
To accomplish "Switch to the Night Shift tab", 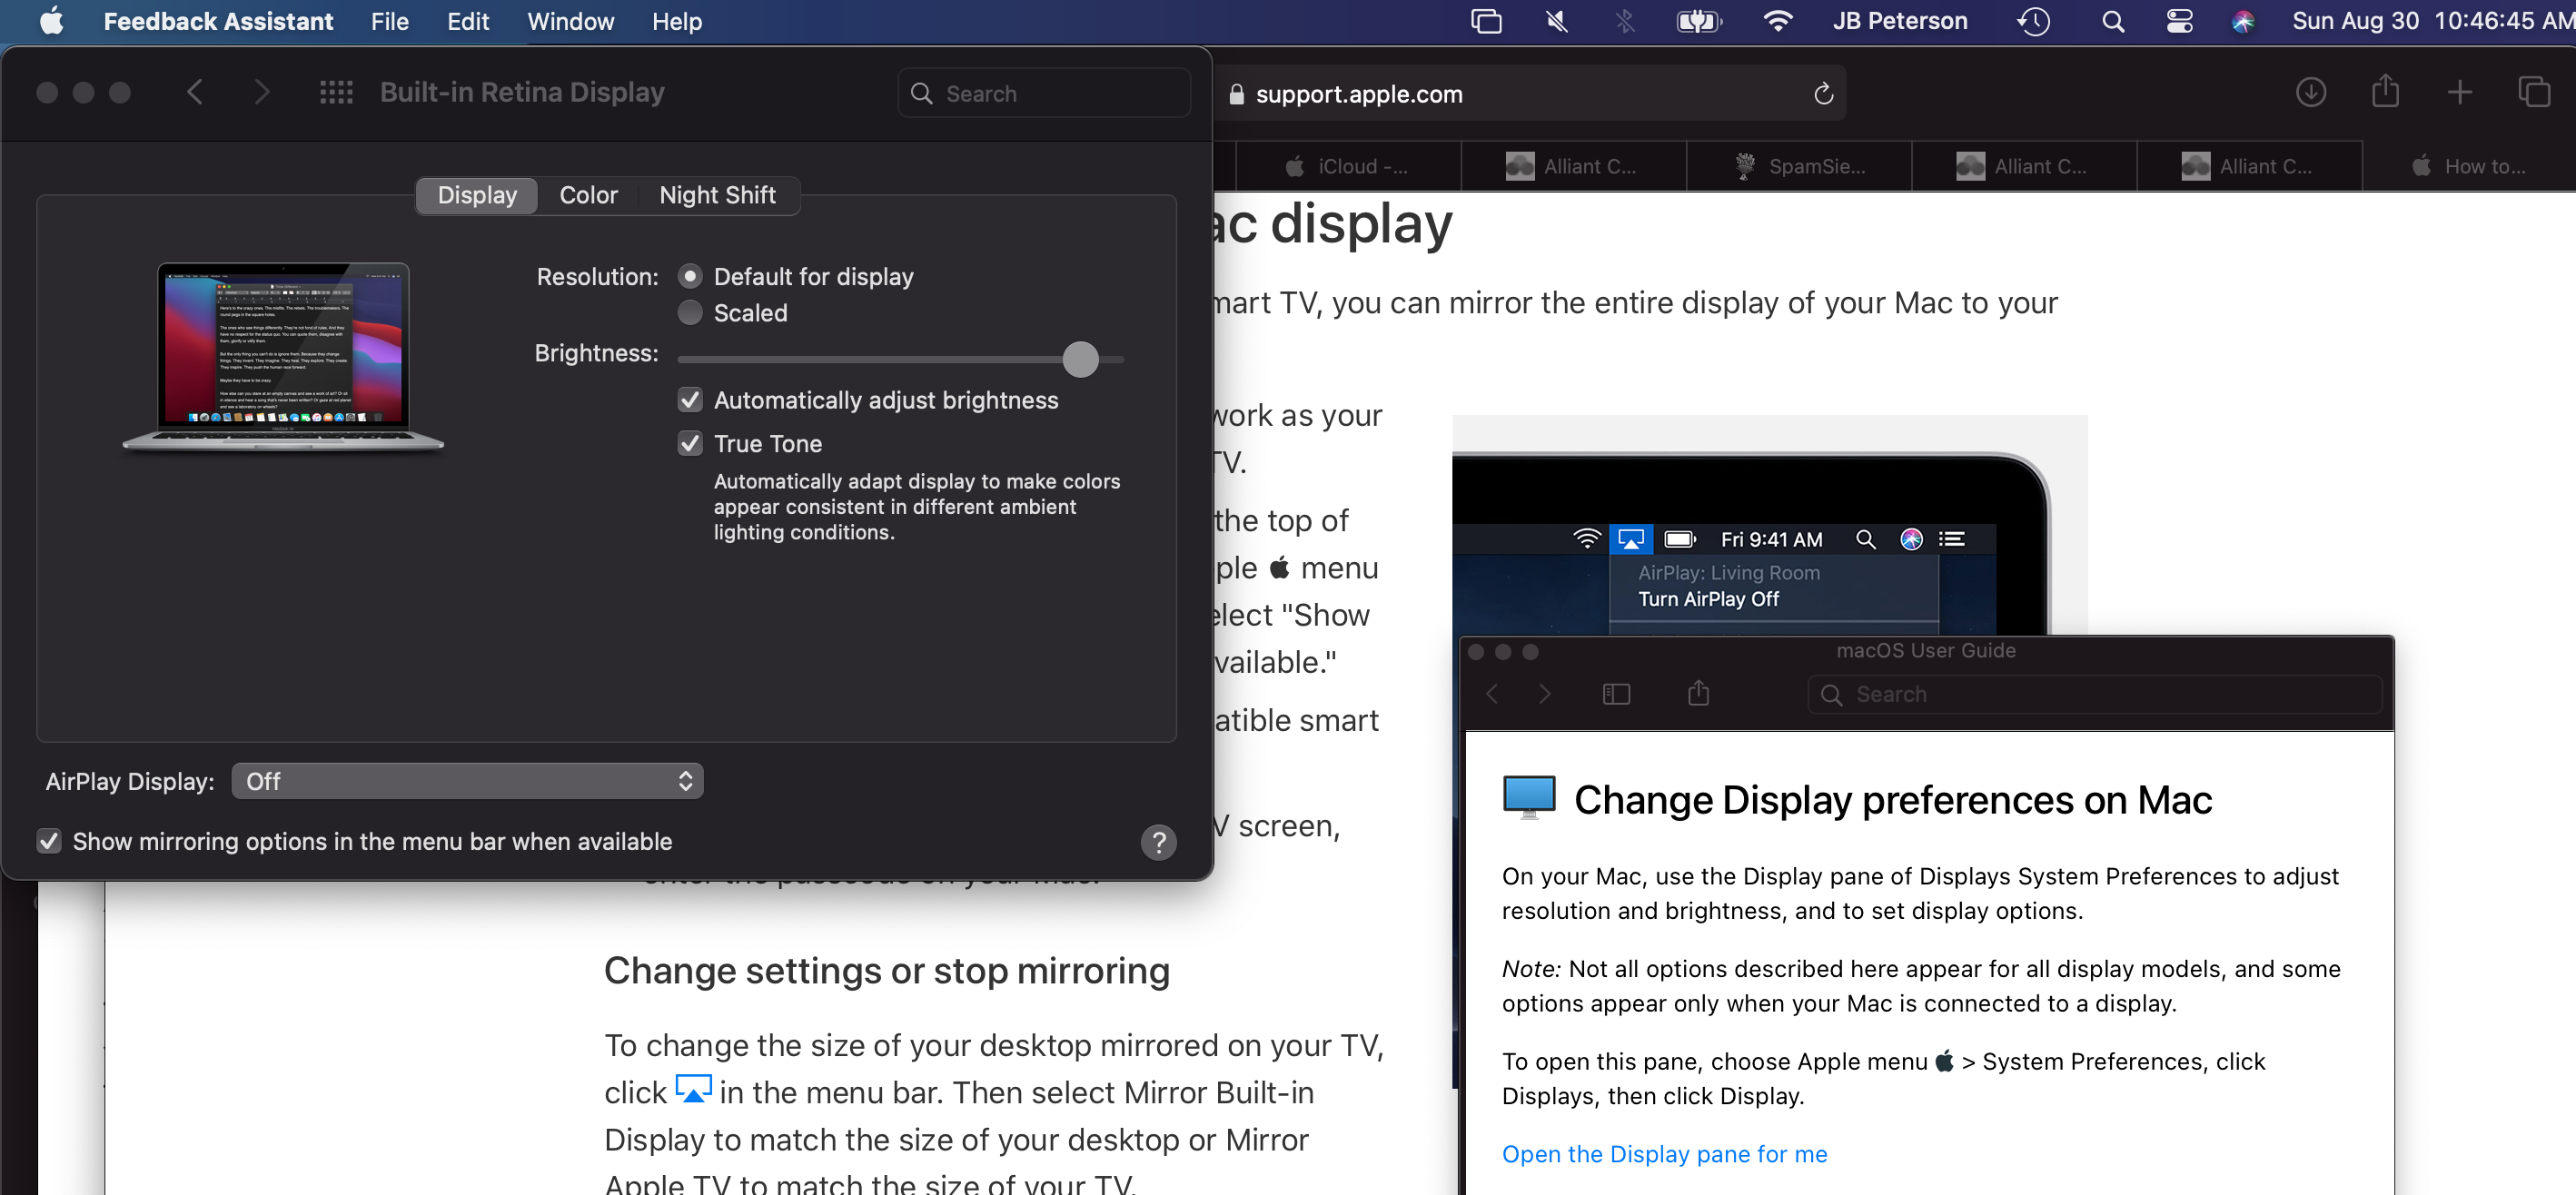I will (x=717, y=195).
